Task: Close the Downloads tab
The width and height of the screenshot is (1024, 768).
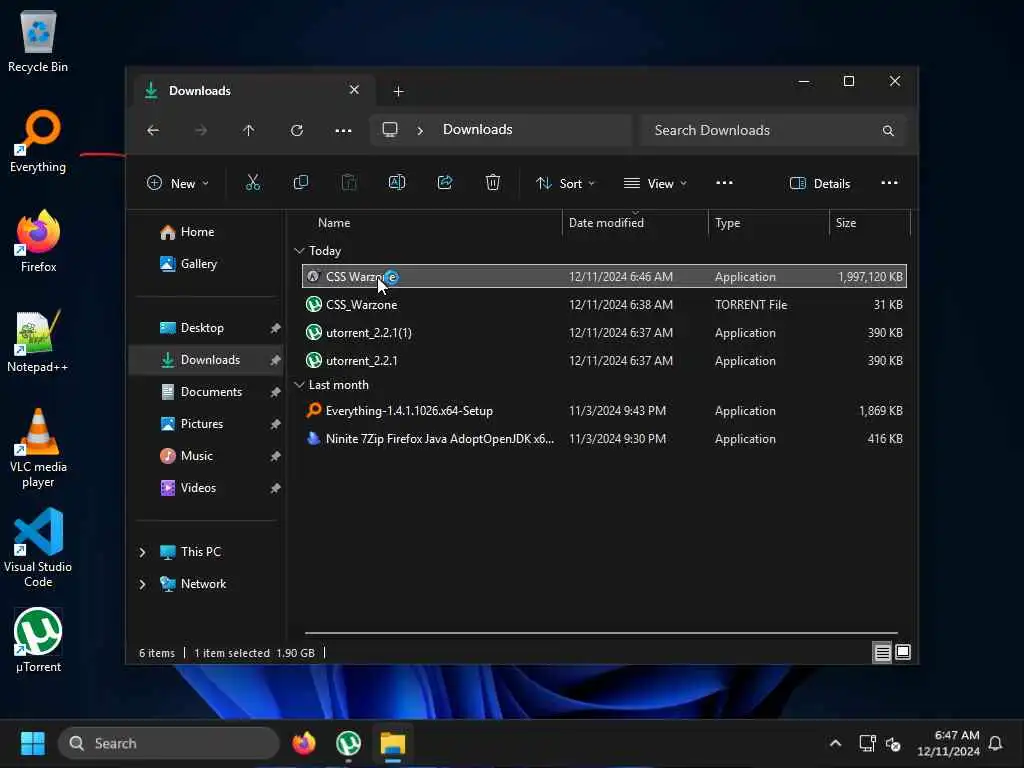Action: (x=354, y=90)
